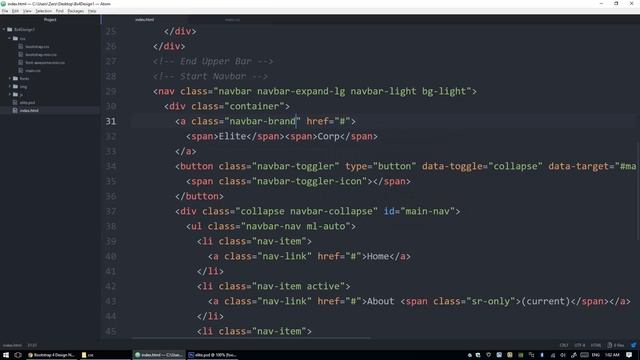Click the elite.psd file icon in tree
The image size is (640, 360).
pos(15,102)
